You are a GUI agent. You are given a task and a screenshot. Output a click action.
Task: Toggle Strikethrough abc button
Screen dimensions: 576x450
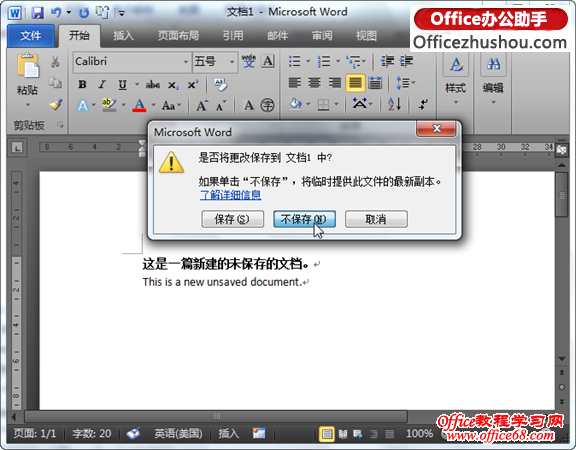coord(152,85)
